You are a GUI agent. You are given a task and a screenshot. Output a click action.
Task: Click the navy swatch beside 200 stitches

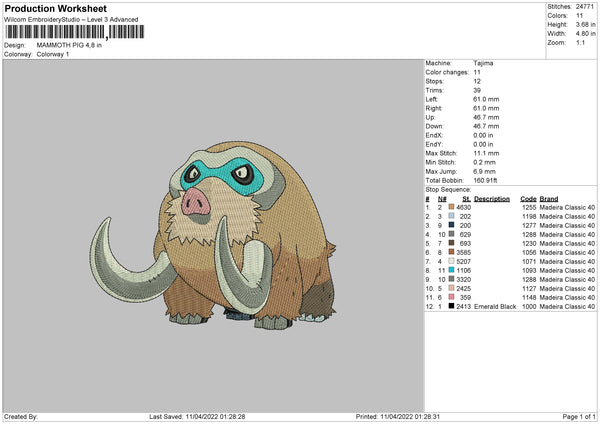[451, 225]
